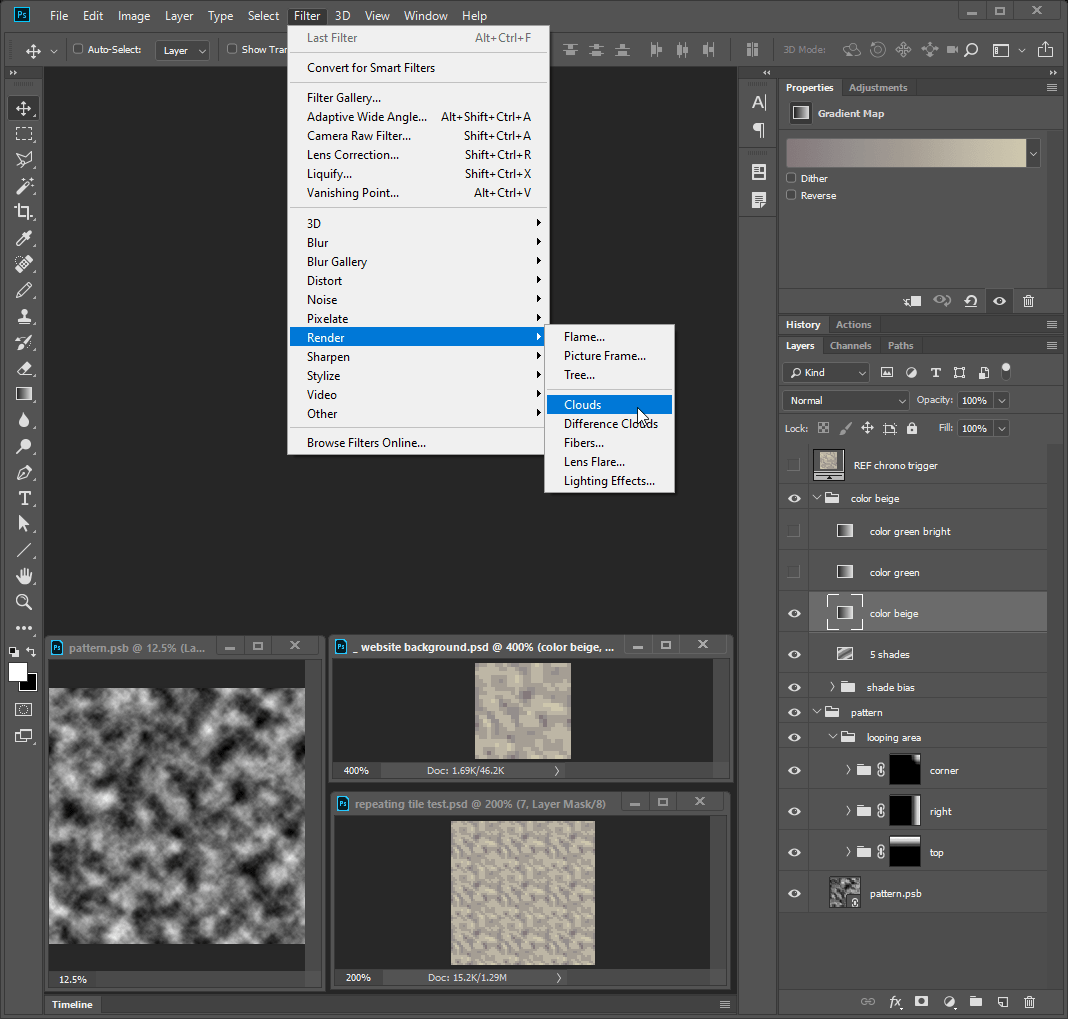Select the Crop tool
Image resolution: width=1068 pixels, height=1019 pixels.
click(x=24, y=212)
